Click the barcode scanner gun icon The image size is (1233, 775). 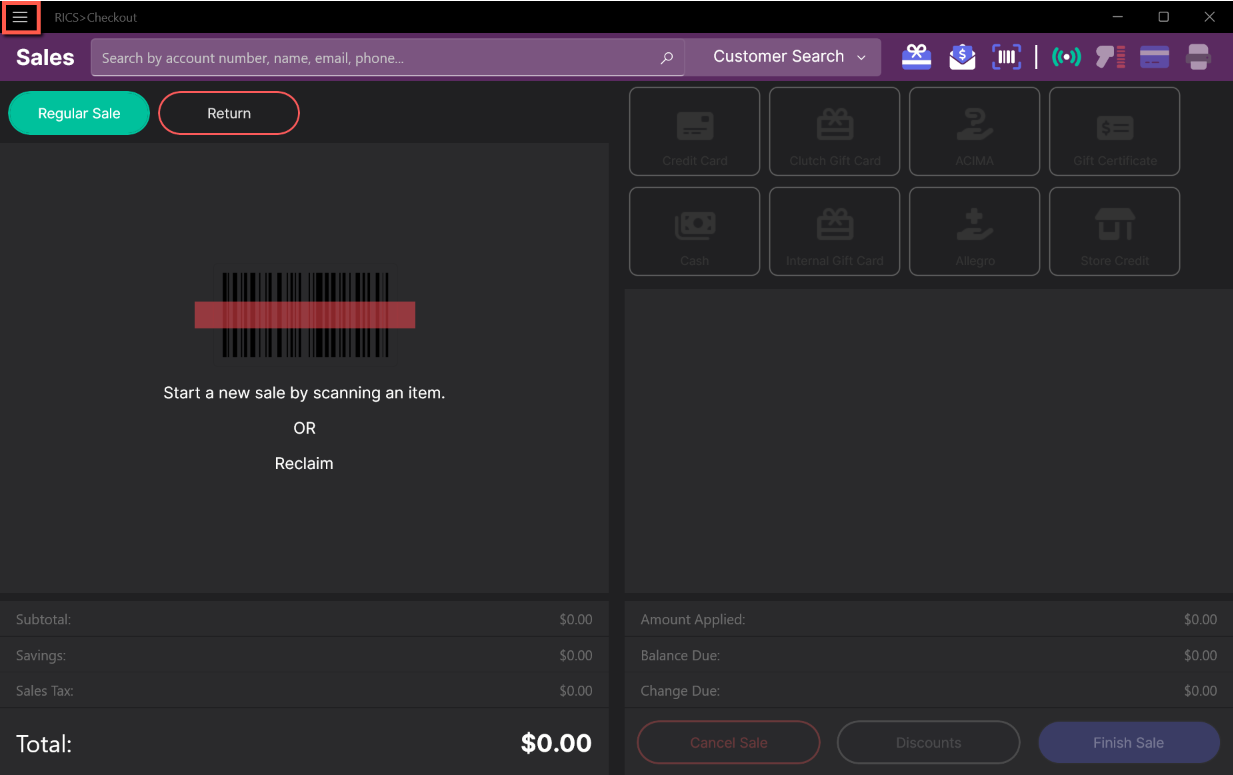coord(1110,57)
